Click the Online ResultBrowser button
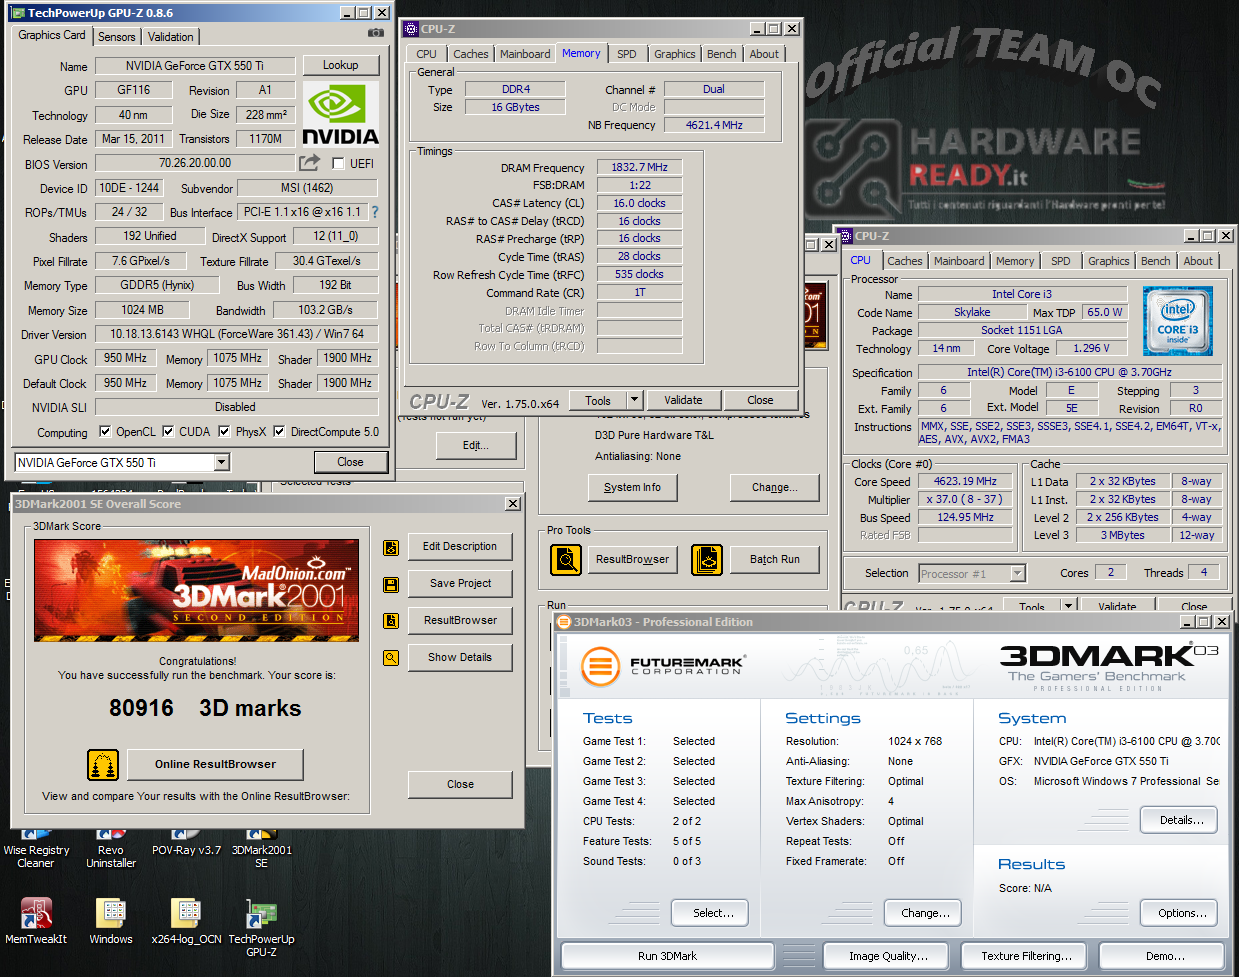The width and height of the screenshot is (1239, 977). (x=215, y=765)
